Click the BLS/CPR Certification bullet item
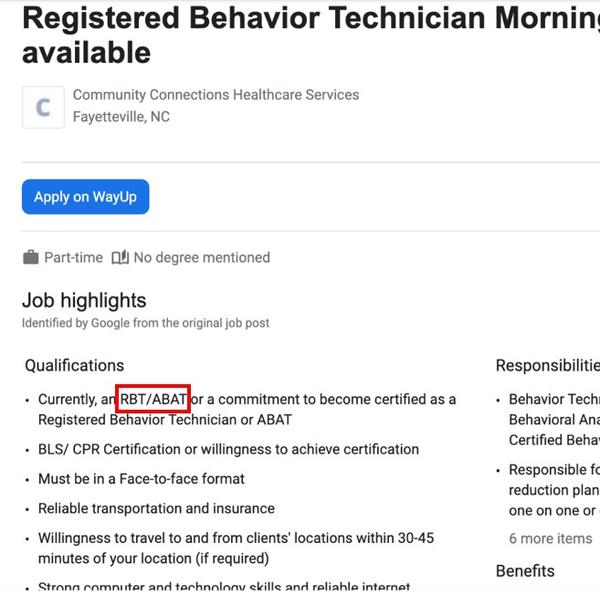The width and height of the screenshot is (600, 595). (x=228, y=449)
